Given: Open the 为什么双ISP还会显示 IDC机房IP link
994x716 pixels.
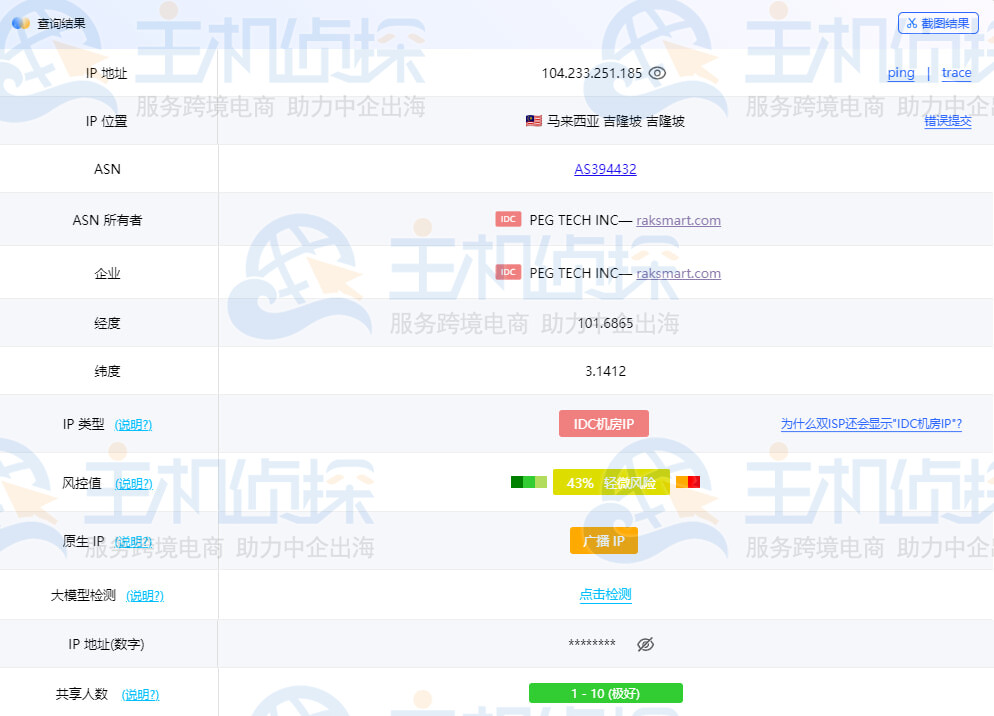Looking at the screenshot, I should [871, 424].
